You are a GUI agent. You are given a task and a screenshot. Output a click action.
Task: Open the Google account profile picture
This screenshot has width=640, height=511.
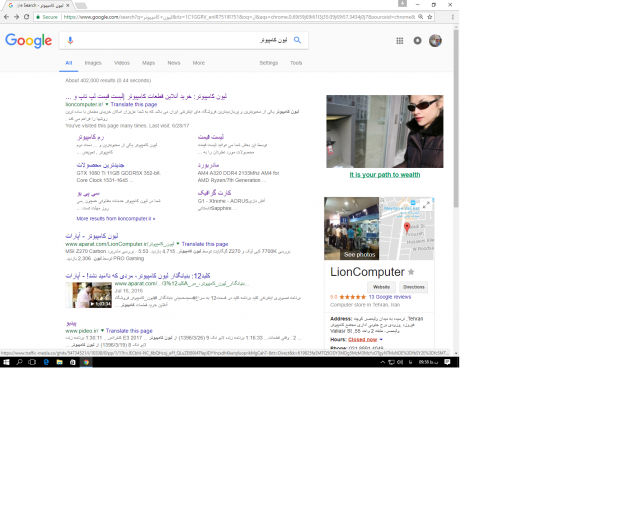click(435, 40)
